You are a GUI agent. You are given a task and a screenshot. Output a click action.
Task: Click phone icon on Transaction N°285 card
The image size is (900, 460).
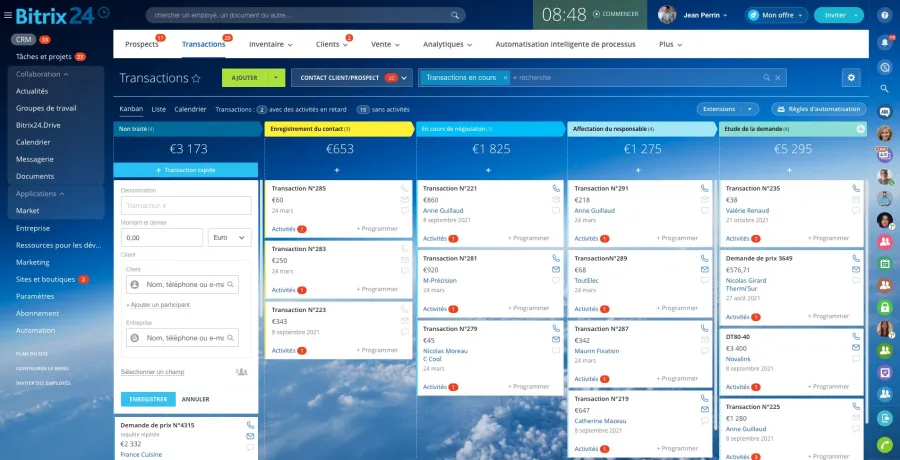point(405,188)
